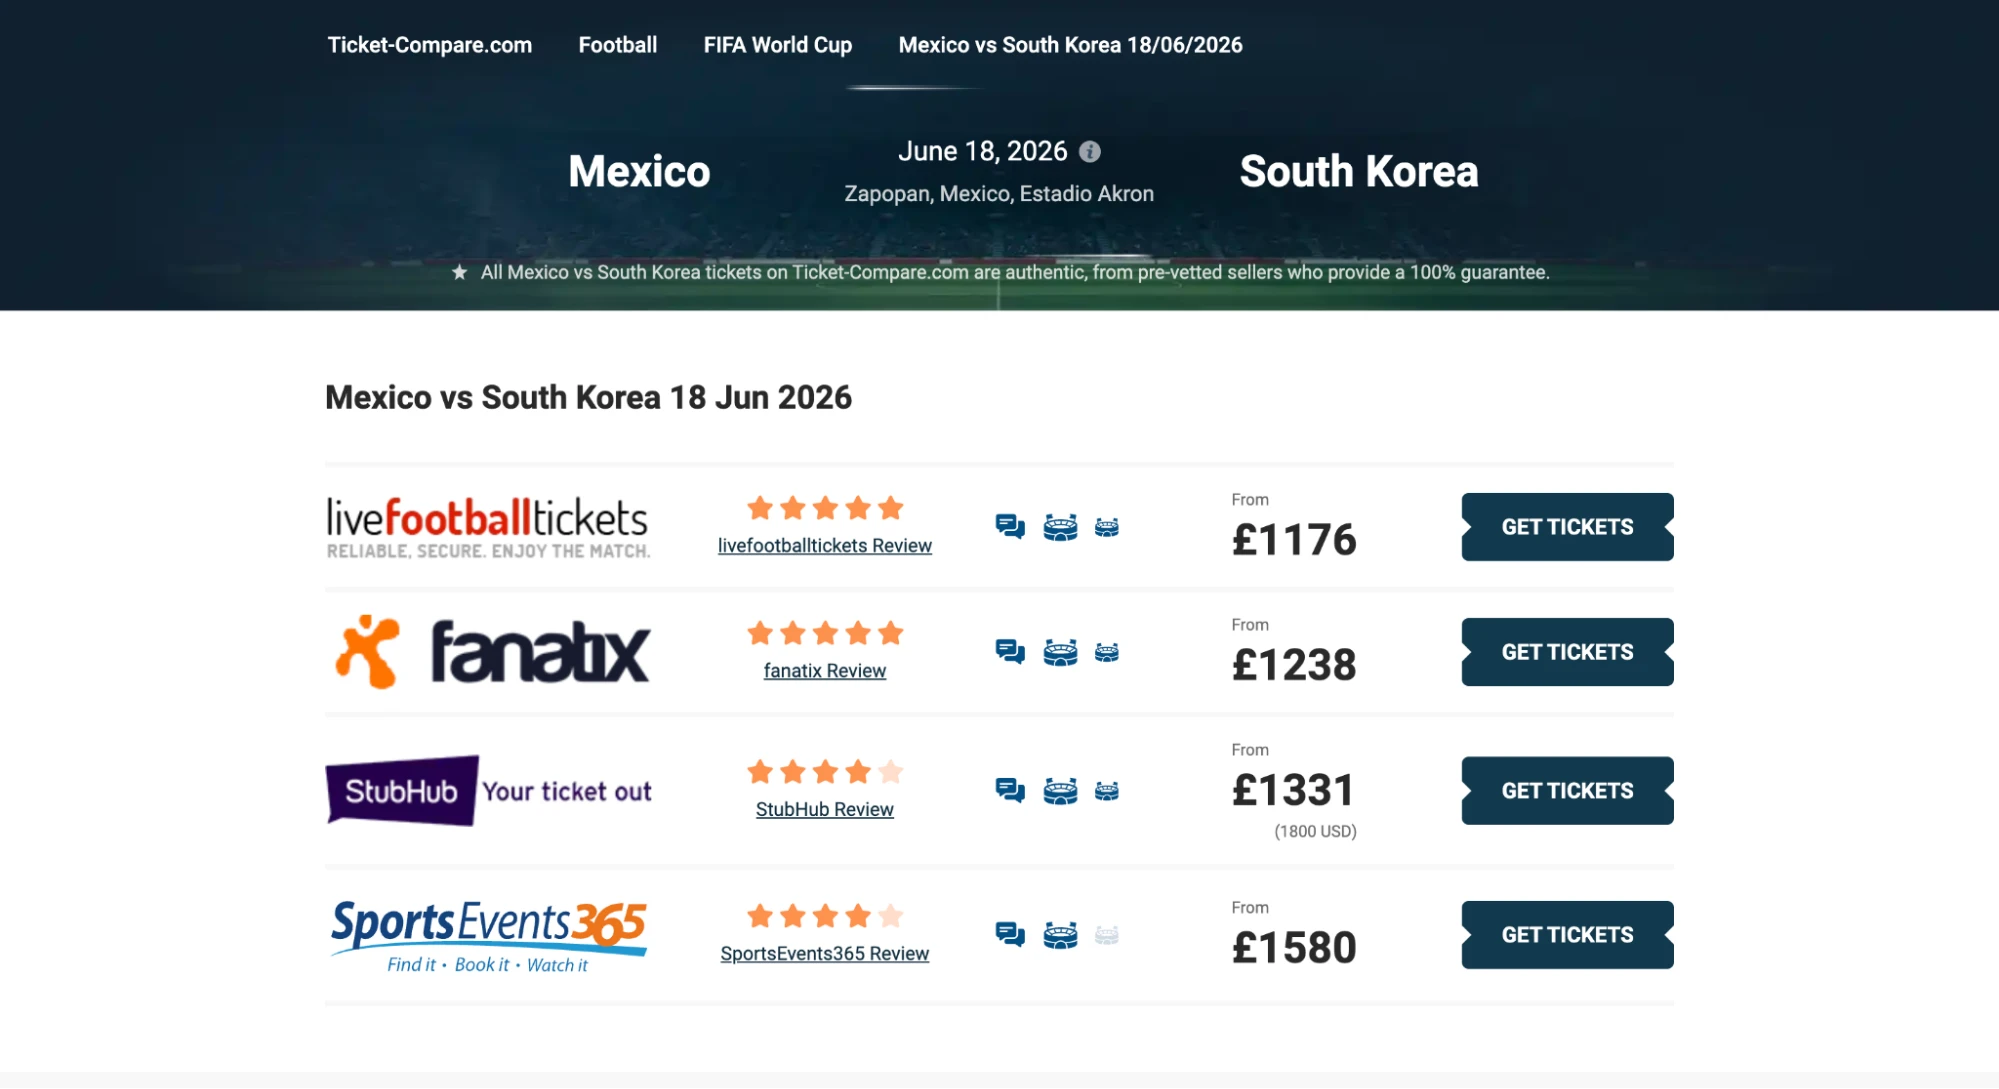Go to Ticket-Compare.com home breadcrumb

[x=430, y=45]
